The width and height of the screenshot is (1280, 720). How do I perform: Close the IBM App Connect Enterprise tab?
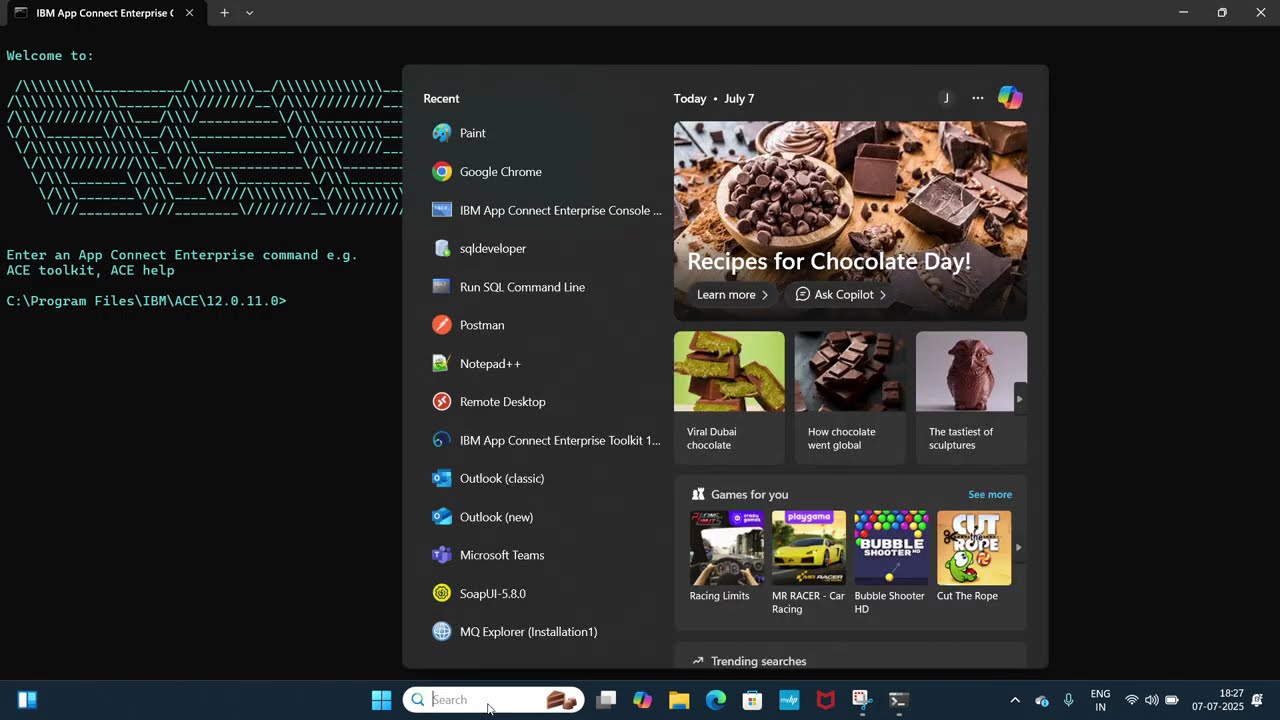pos(189,13)
